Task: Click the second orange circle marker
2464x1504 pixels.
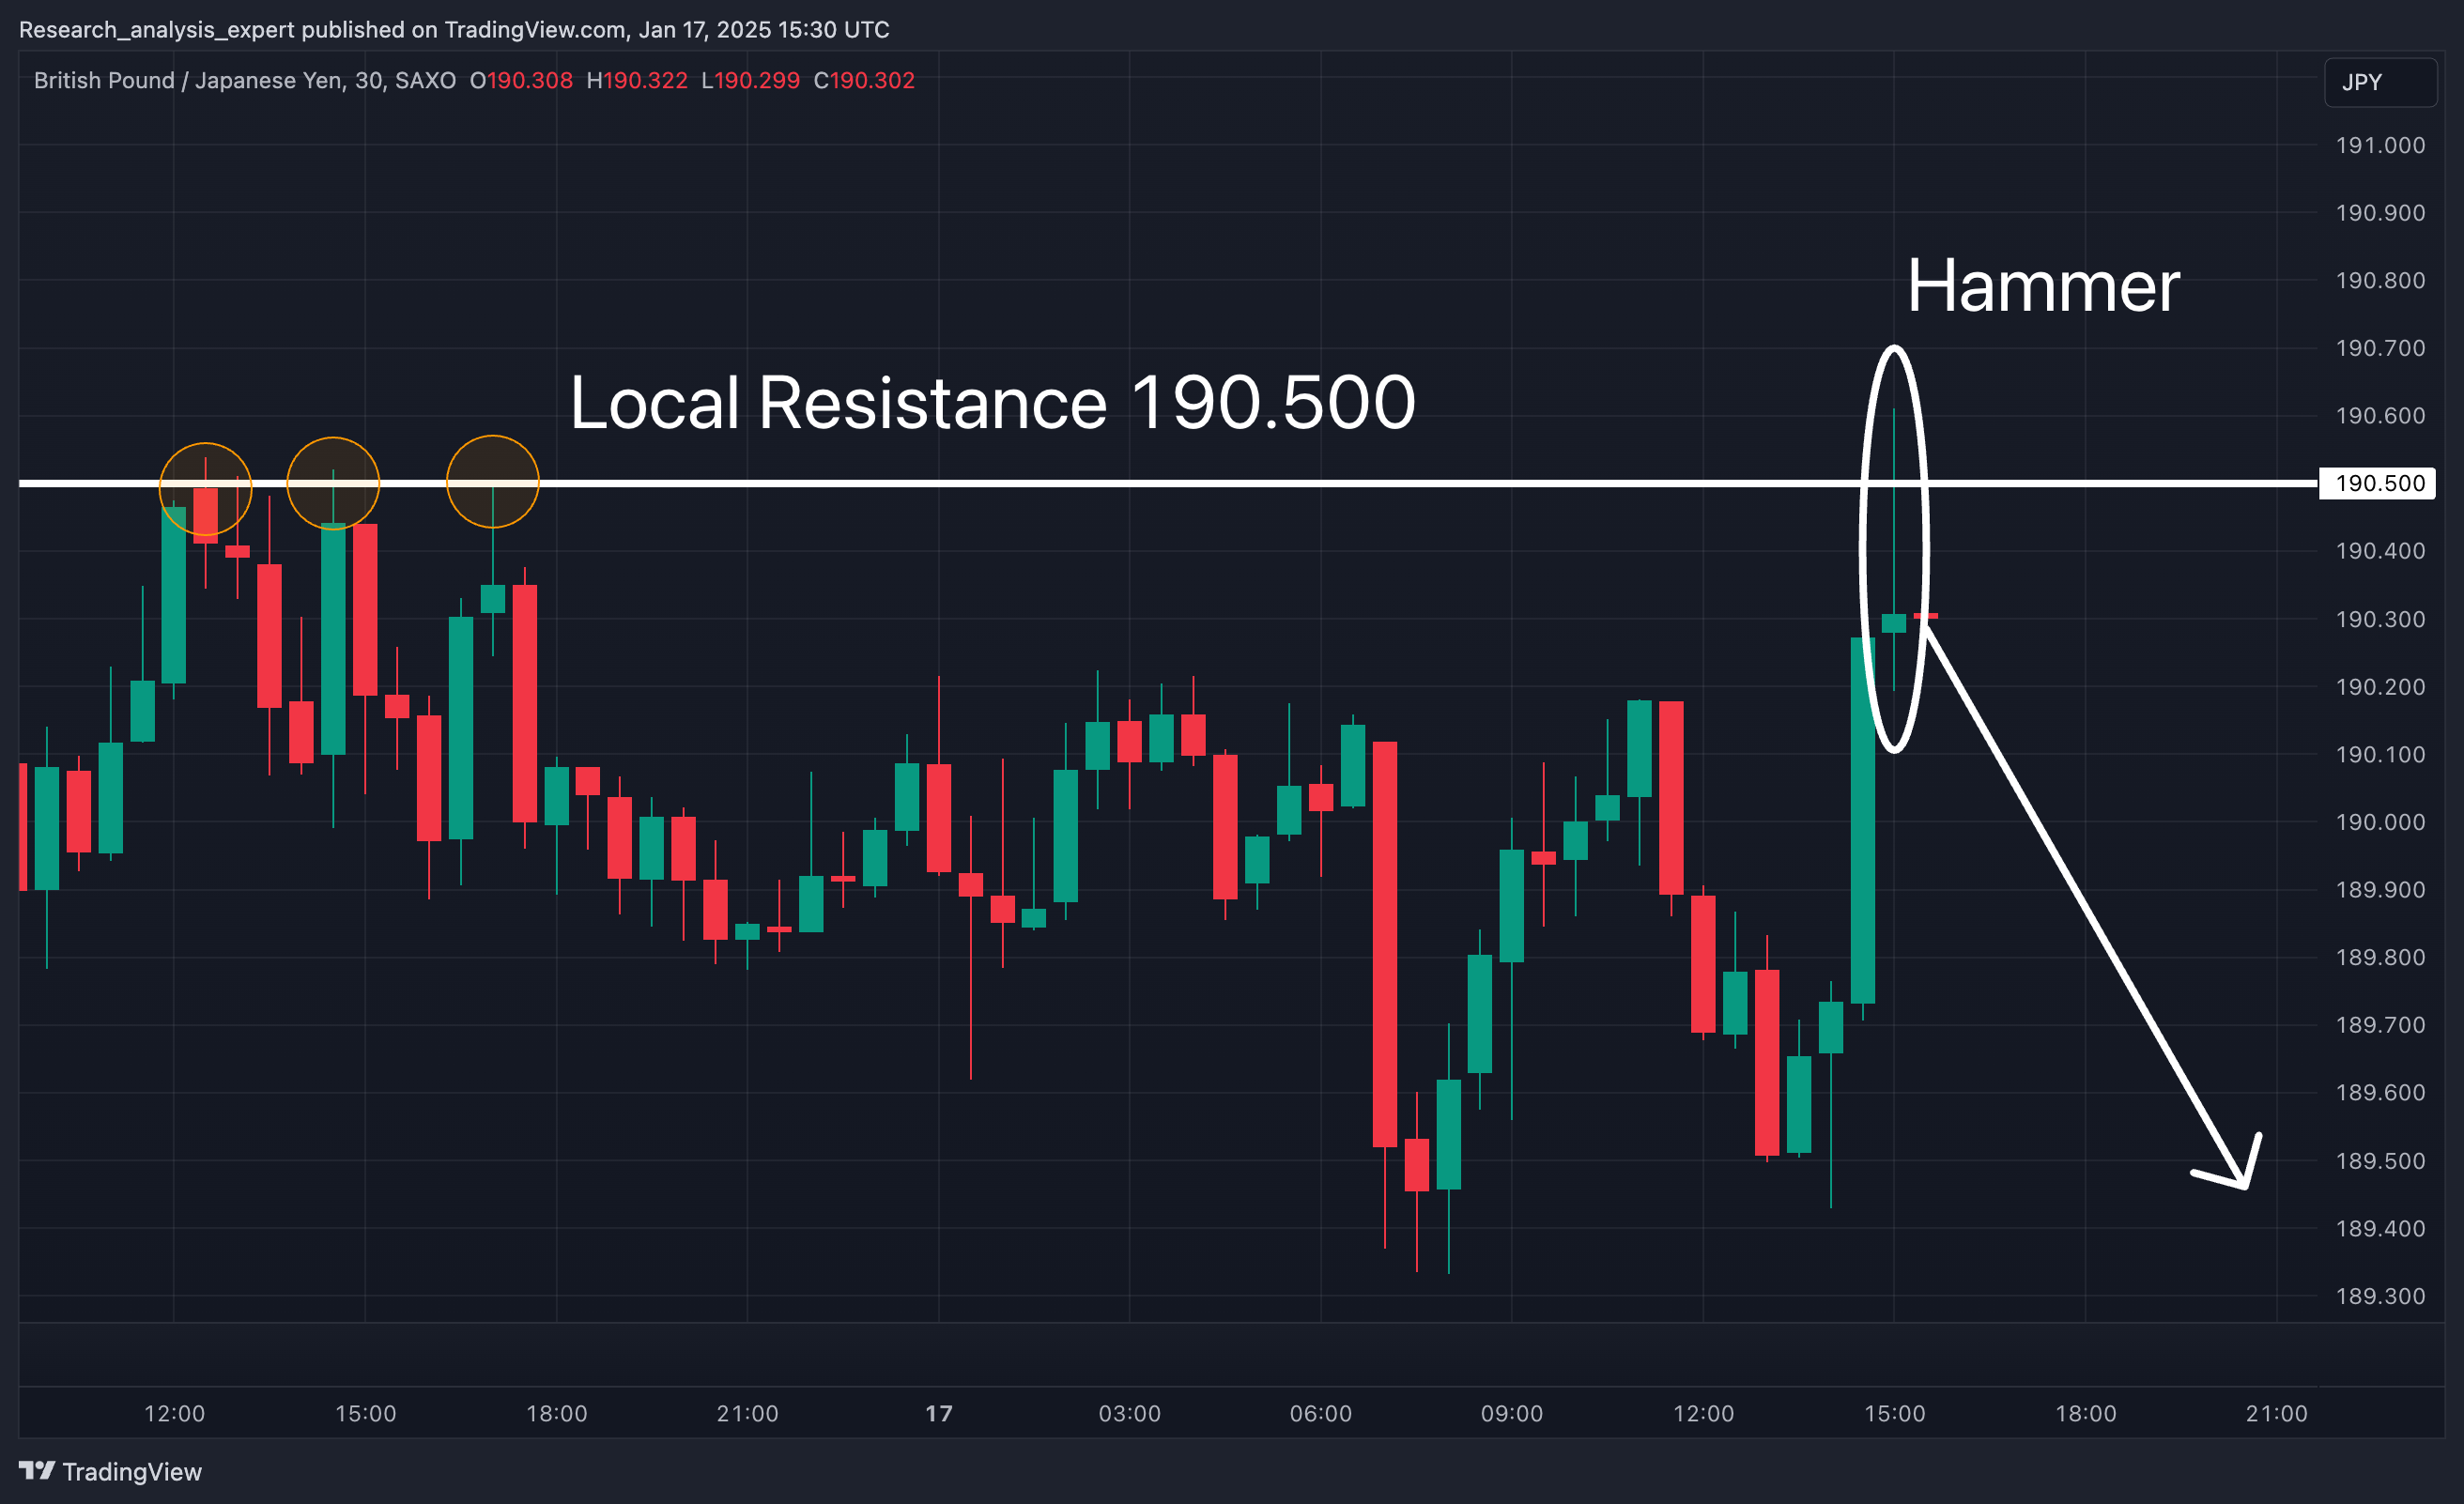Action: pos(333,483)
